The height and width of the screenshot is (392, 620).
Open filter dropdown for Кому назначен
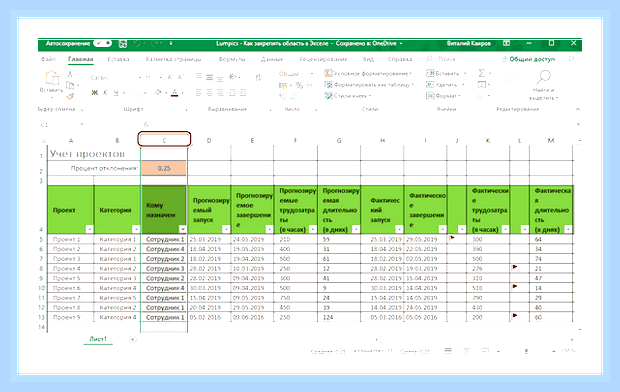click(183, 229)
